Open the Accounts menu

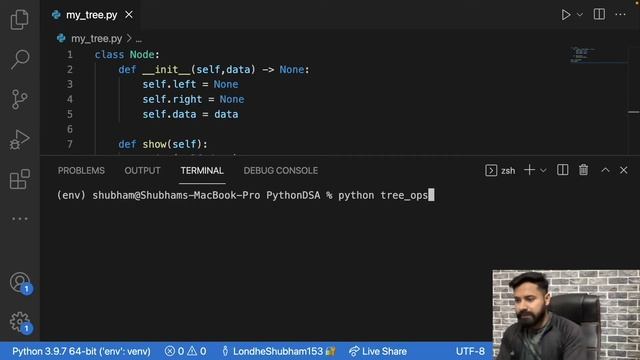point(20,282)
